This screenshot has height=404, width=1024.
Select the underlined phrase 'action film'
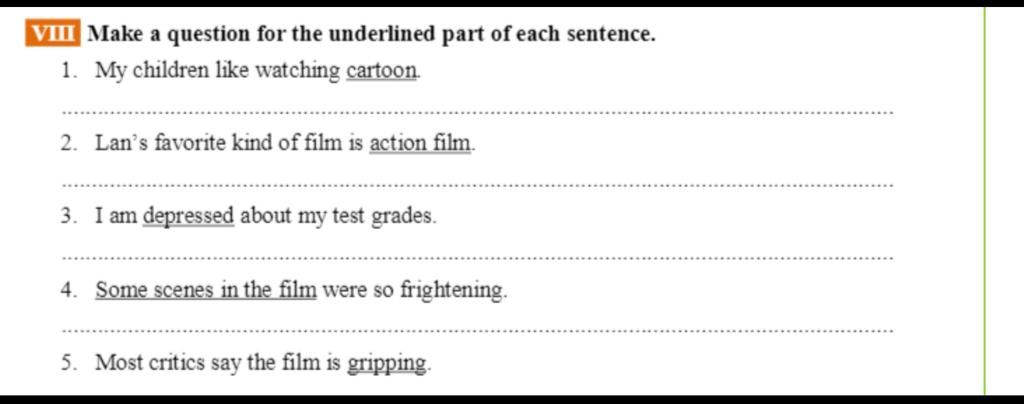[421, 142]
